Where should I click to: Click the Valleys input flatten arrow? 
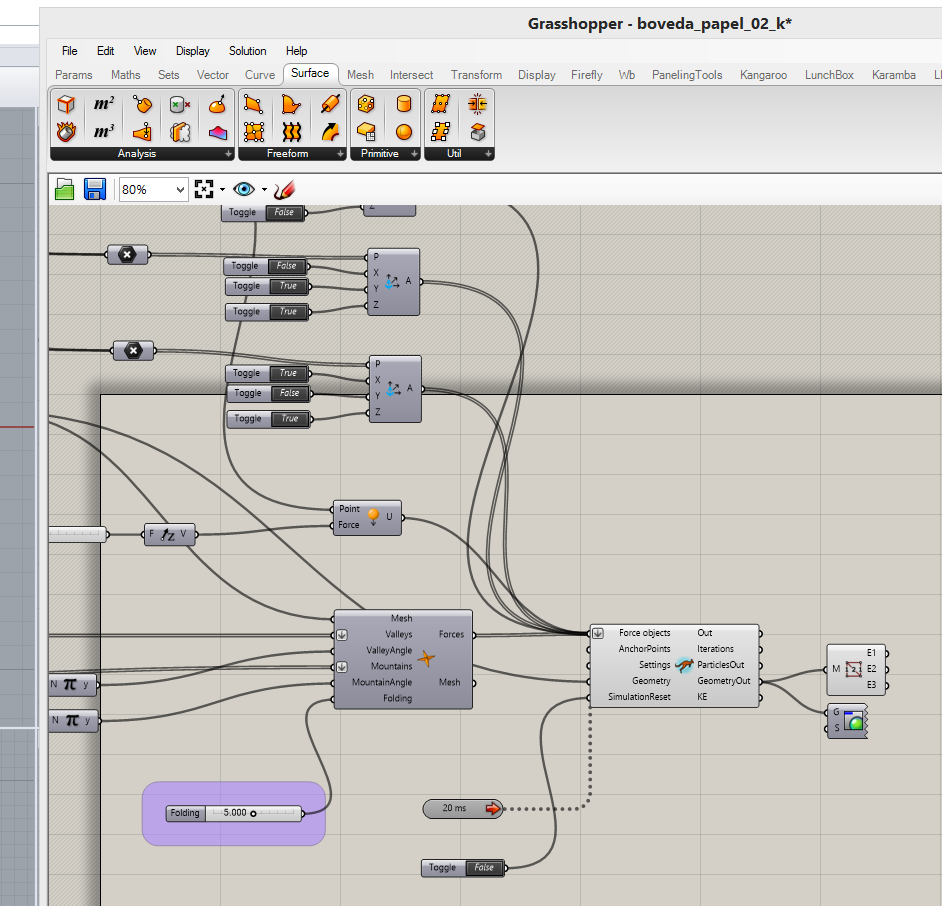point(342,634)
